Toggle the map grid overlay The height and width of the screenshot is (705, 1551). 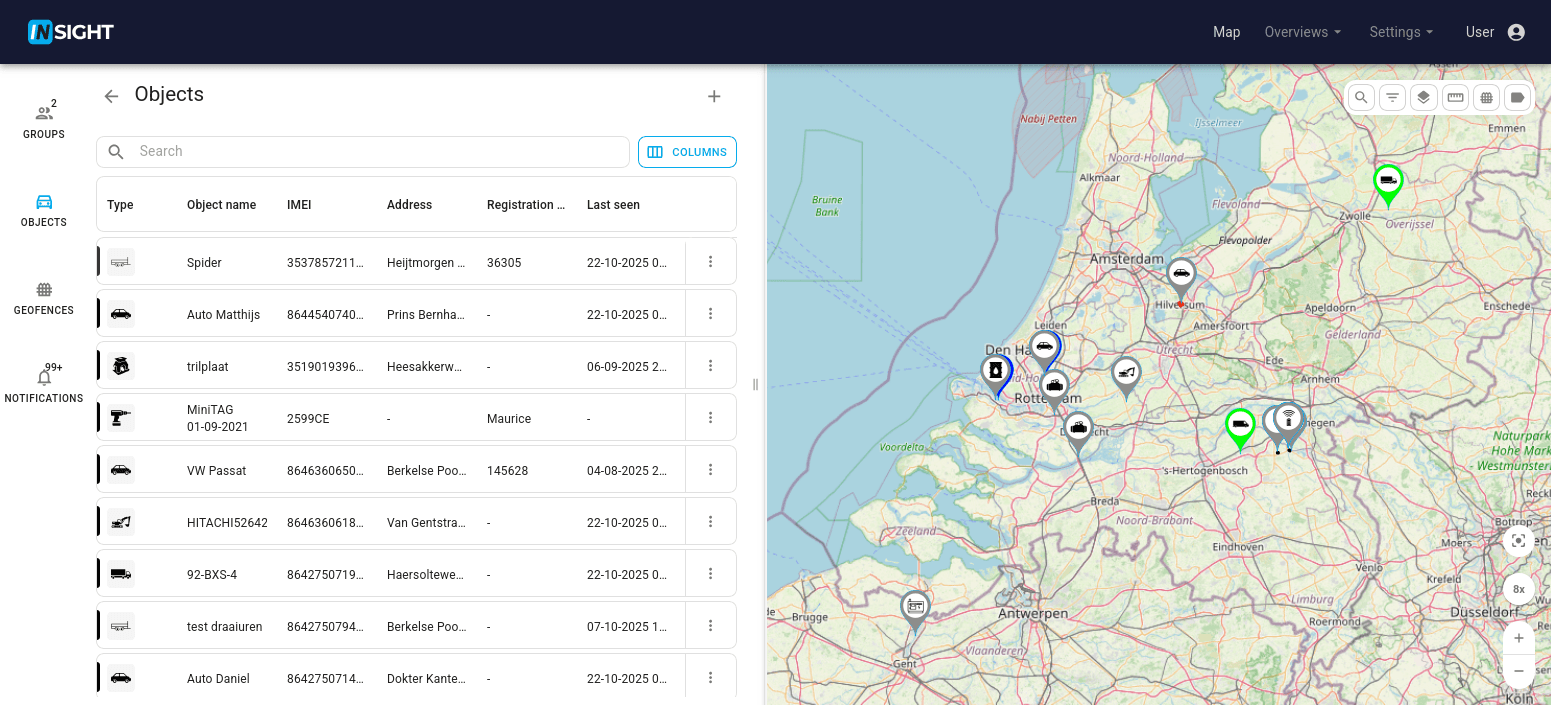1486,97
